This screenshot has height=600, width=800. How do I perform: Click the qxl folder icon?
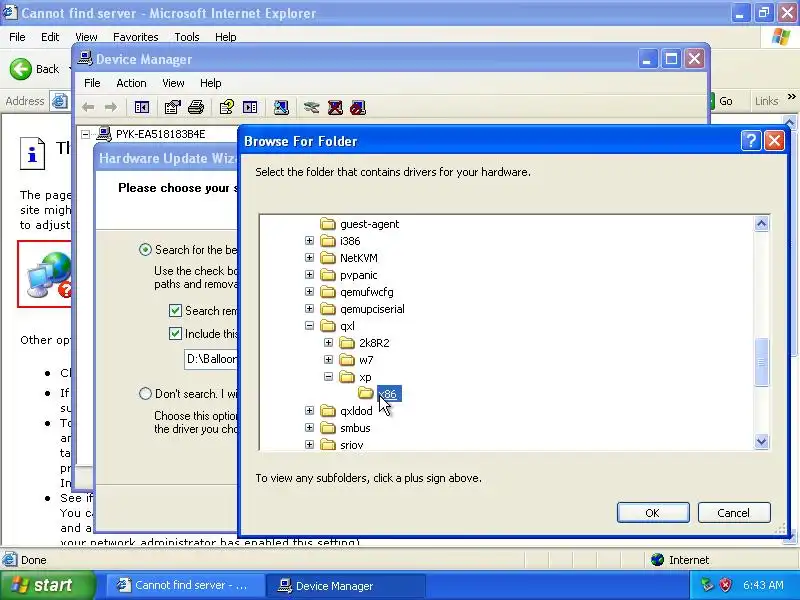(328, 326)
